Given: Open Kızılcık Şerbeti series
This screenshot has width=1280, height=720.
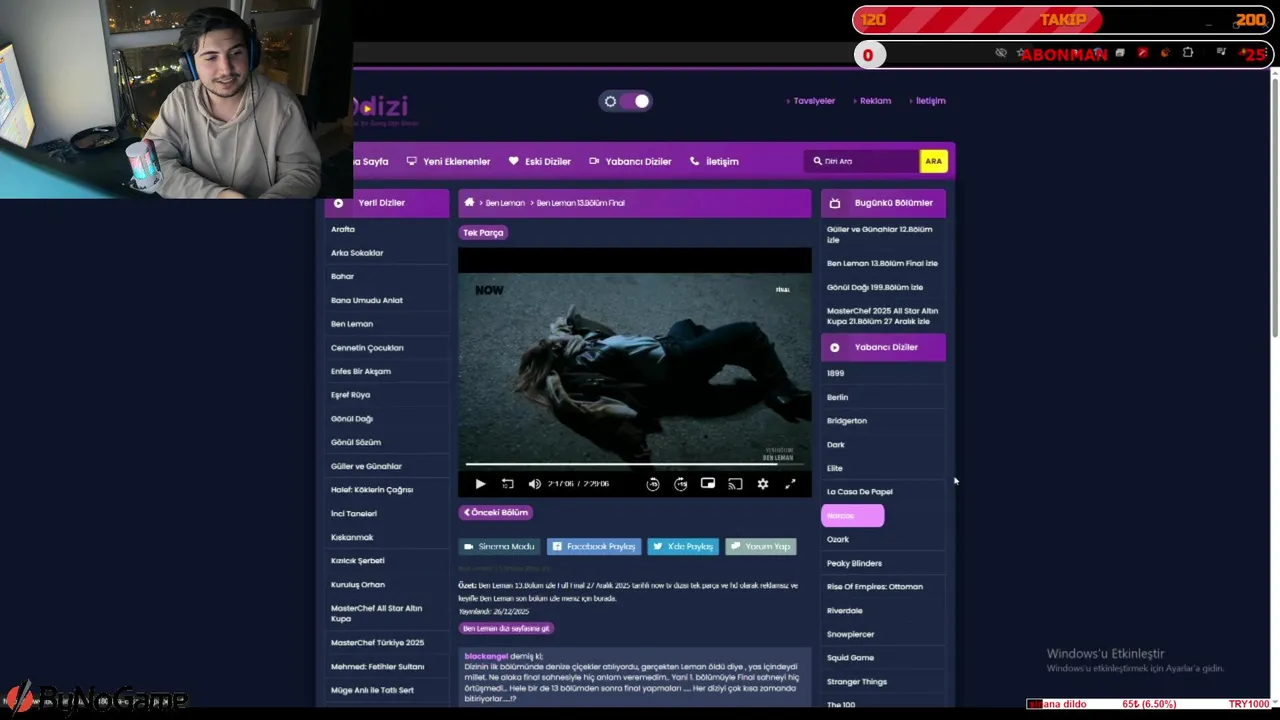Looking at the screenshot, I should [358, 561].
